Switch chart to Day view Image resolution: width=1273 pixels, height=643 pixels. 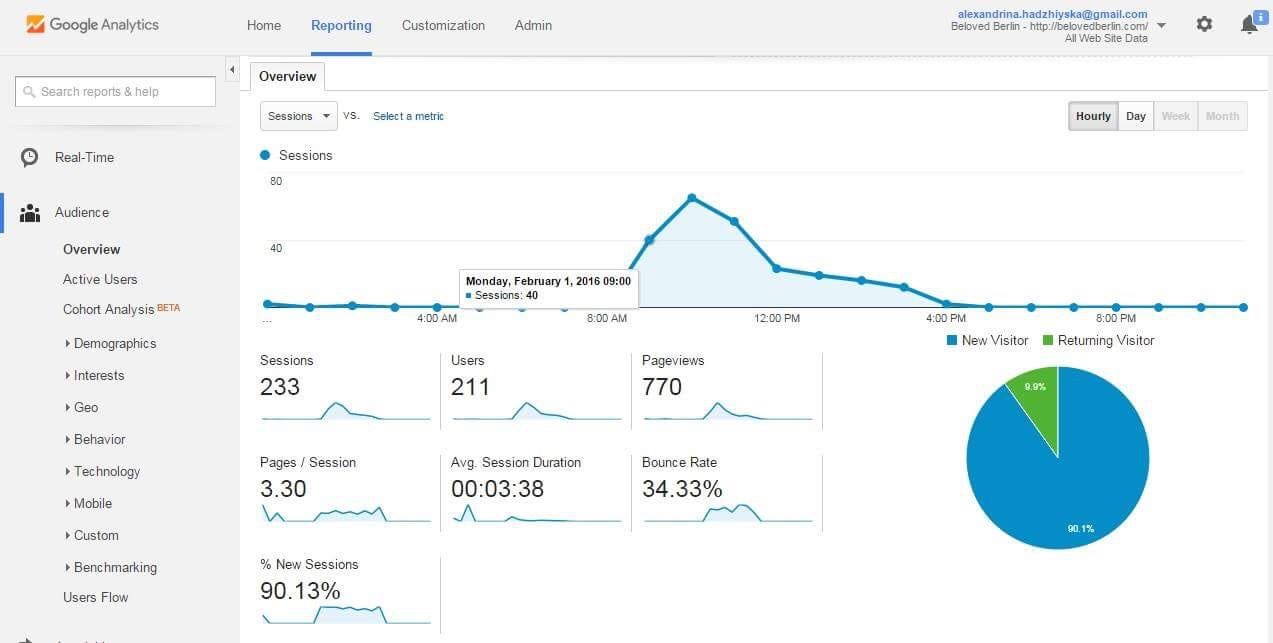1136,116
